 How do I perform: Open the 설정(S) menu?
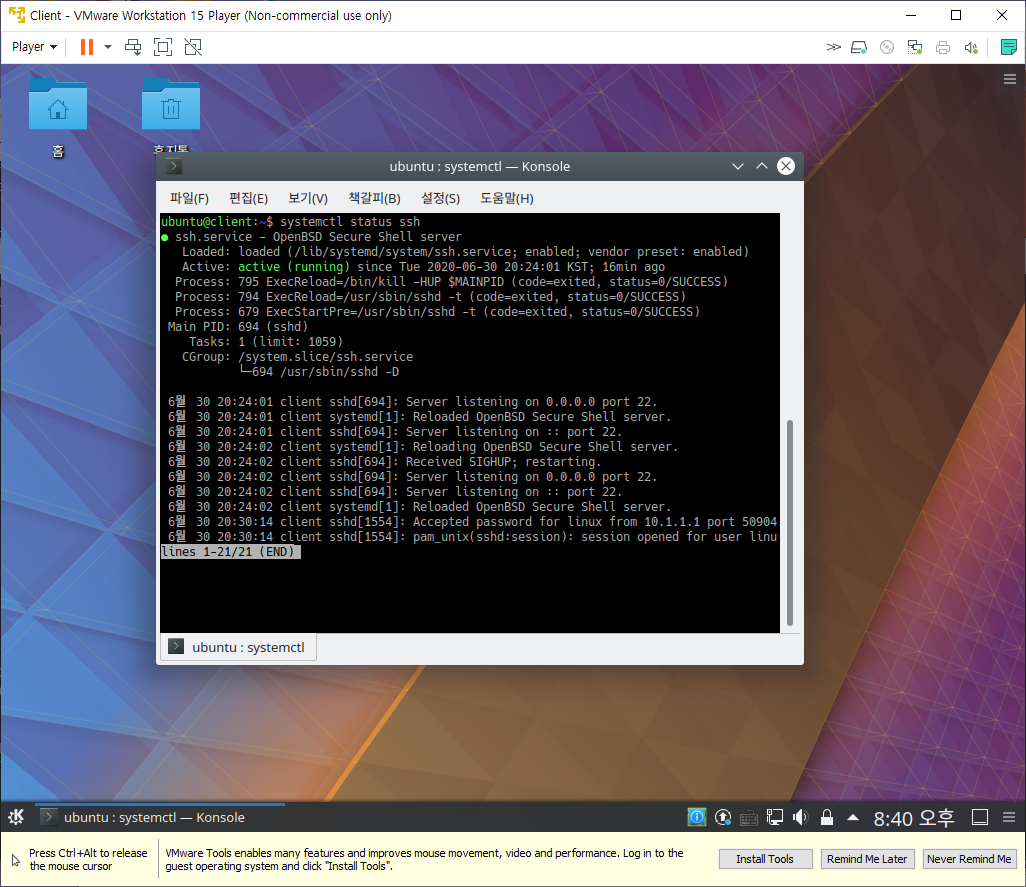(440, 198)
